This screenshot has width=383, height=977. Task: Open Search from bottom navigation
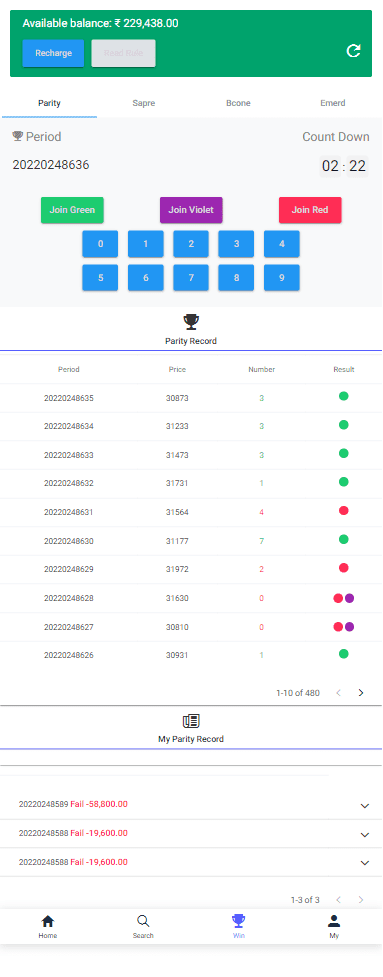coord(143,927)
